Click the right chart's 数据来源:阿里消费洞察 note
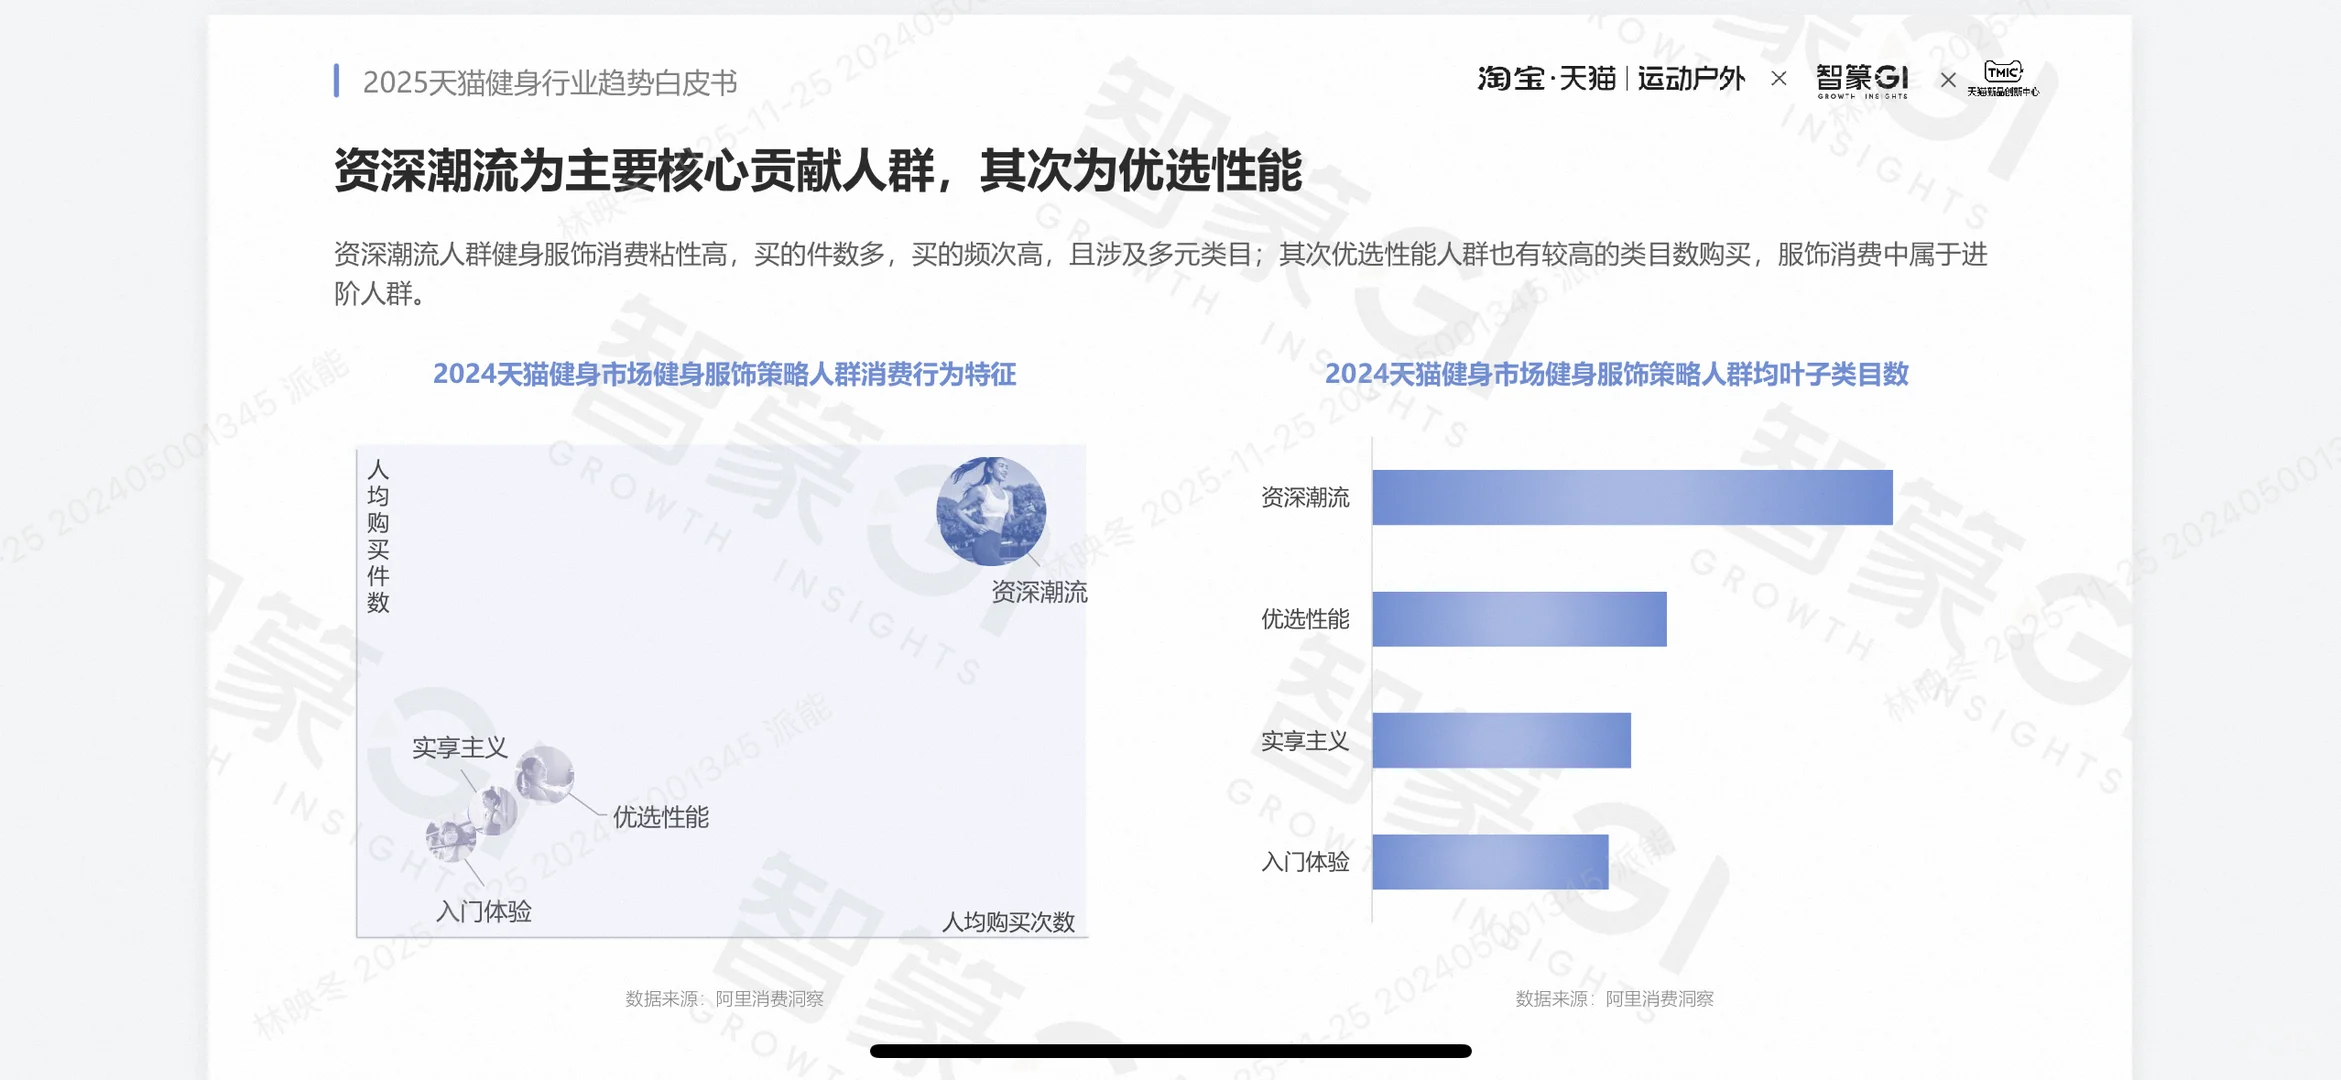The width and height of the screenshot is (2341, 1080). (x=1615, y=998)
